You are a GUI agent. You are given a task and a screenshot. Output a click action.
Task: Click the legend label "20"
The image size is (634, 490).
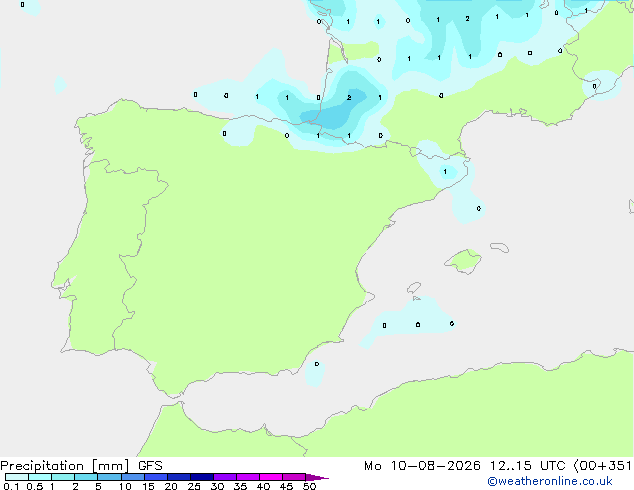[x=171, y=486]
